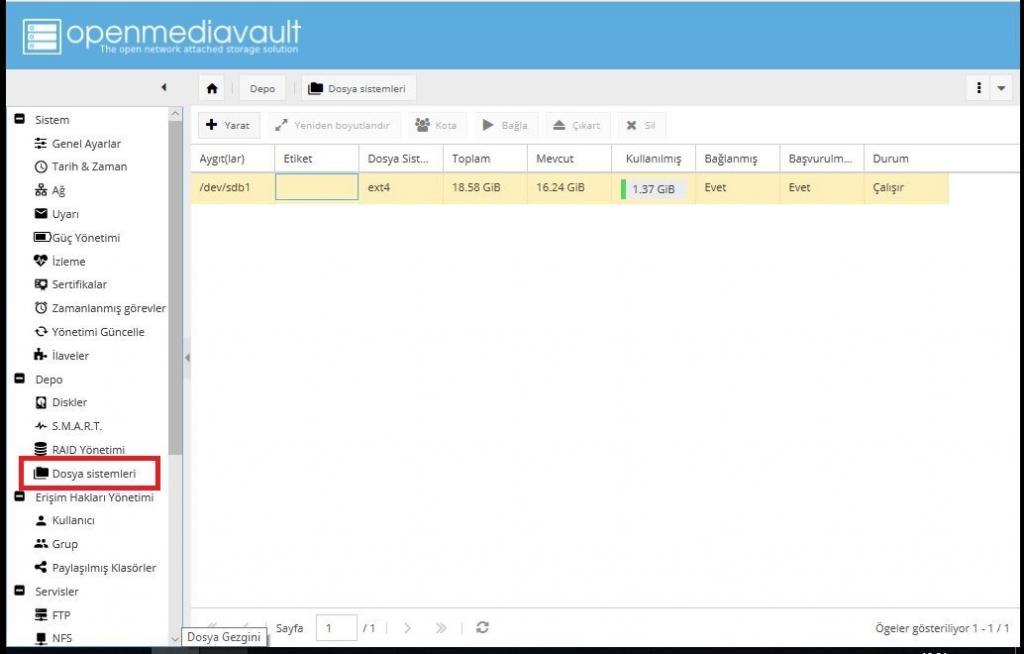
Task: Jump to the last page arrow
Action: coord(441,628)
